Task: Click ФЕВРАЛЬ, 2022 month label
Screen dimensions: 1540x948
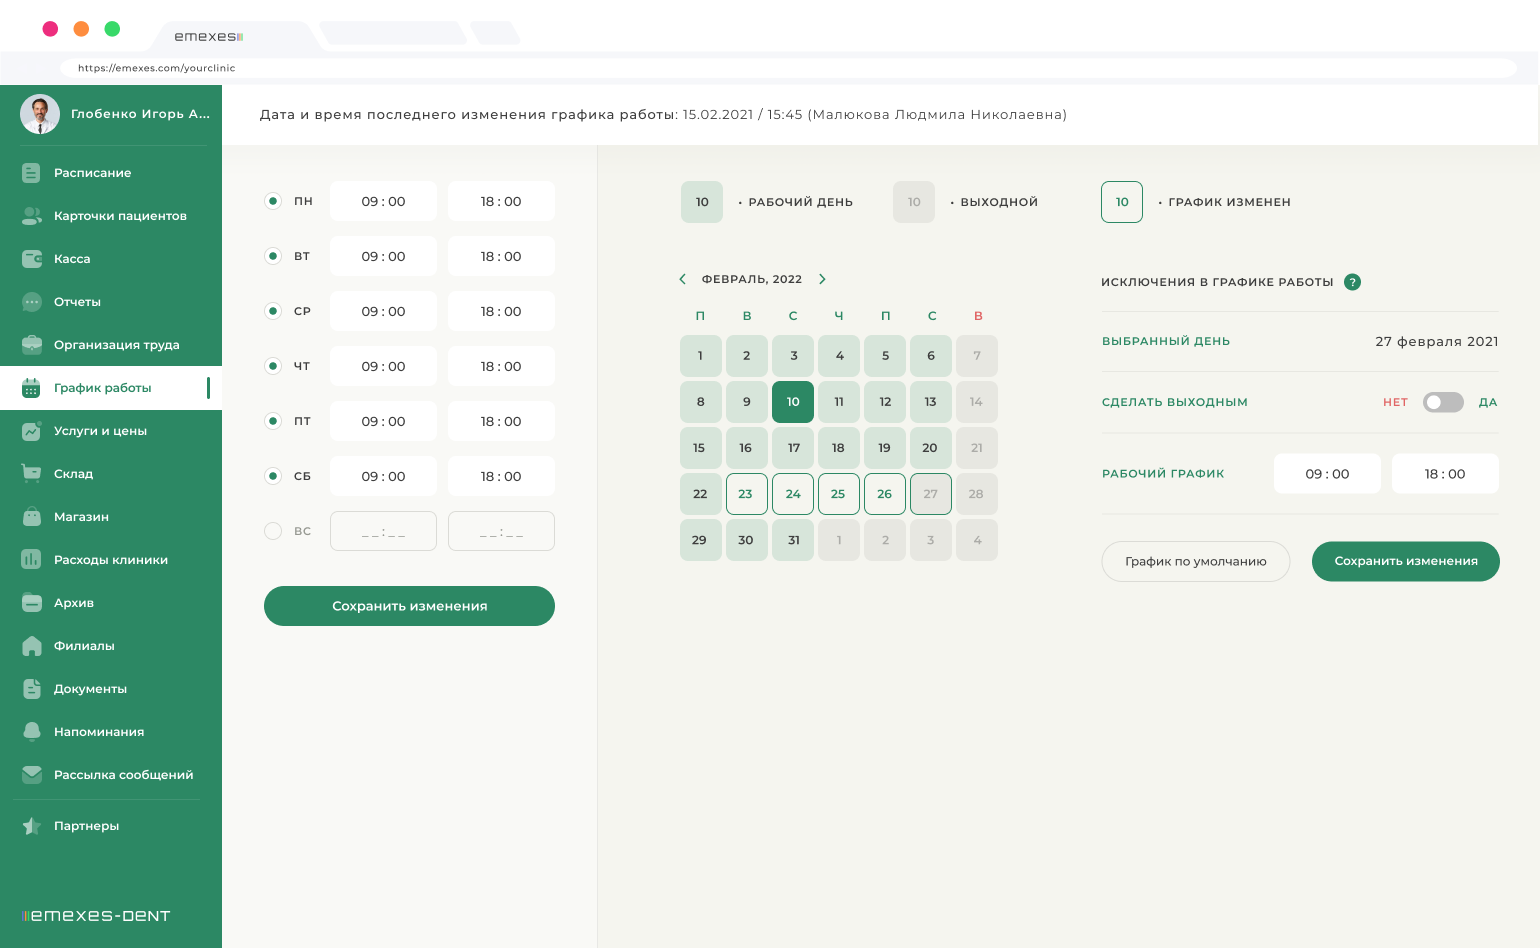Action: (x=752, y=279)
